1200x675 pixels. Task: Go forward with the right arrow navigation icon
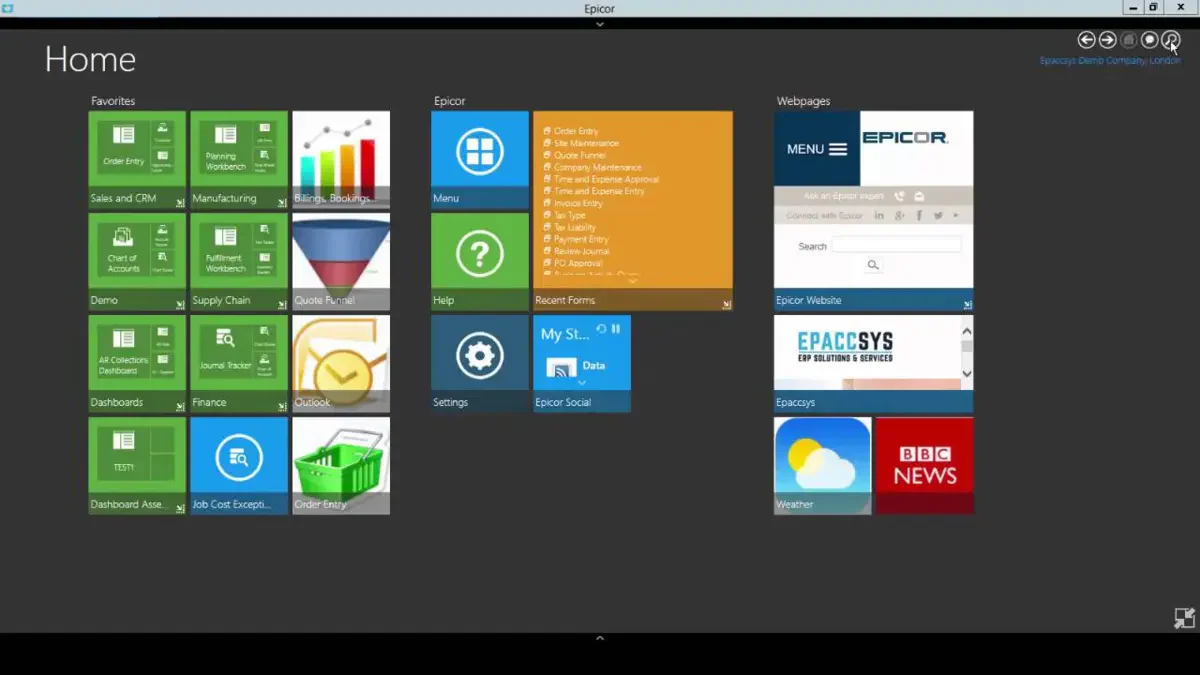(1107, 40)
